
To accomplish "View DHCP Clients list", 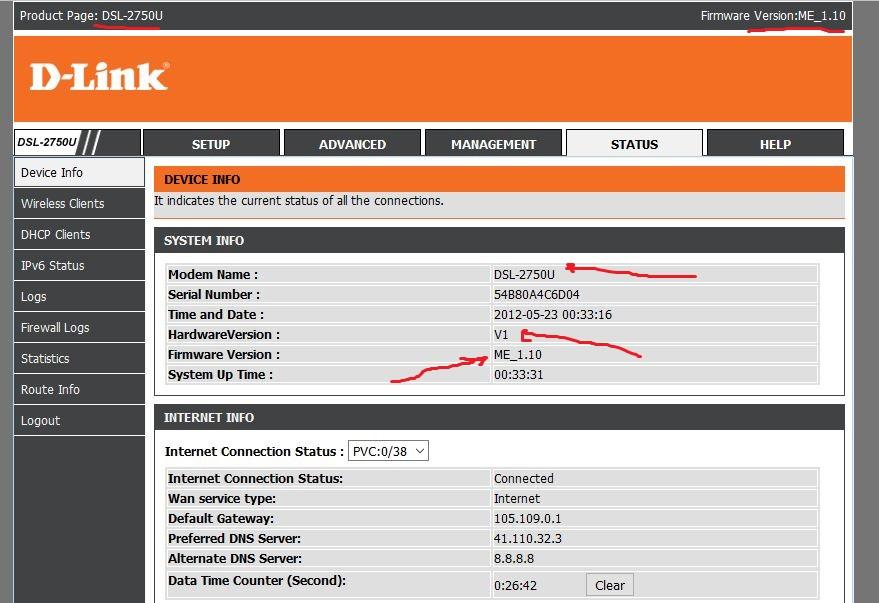I will tap(79, 234).
